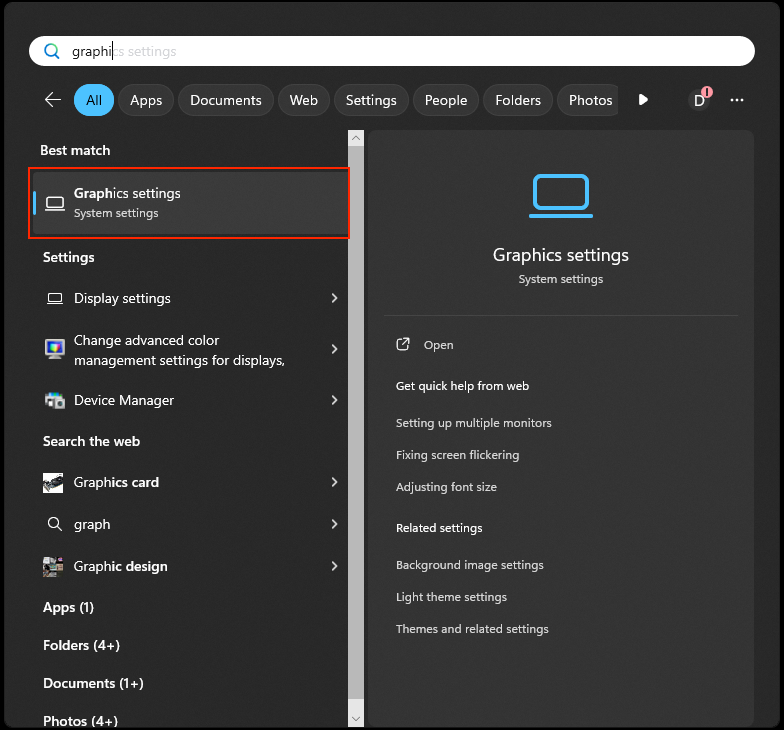This screenshot has width=784, height=730.
Task: Click the play arrow to show more filters
Action: point(643,100)
